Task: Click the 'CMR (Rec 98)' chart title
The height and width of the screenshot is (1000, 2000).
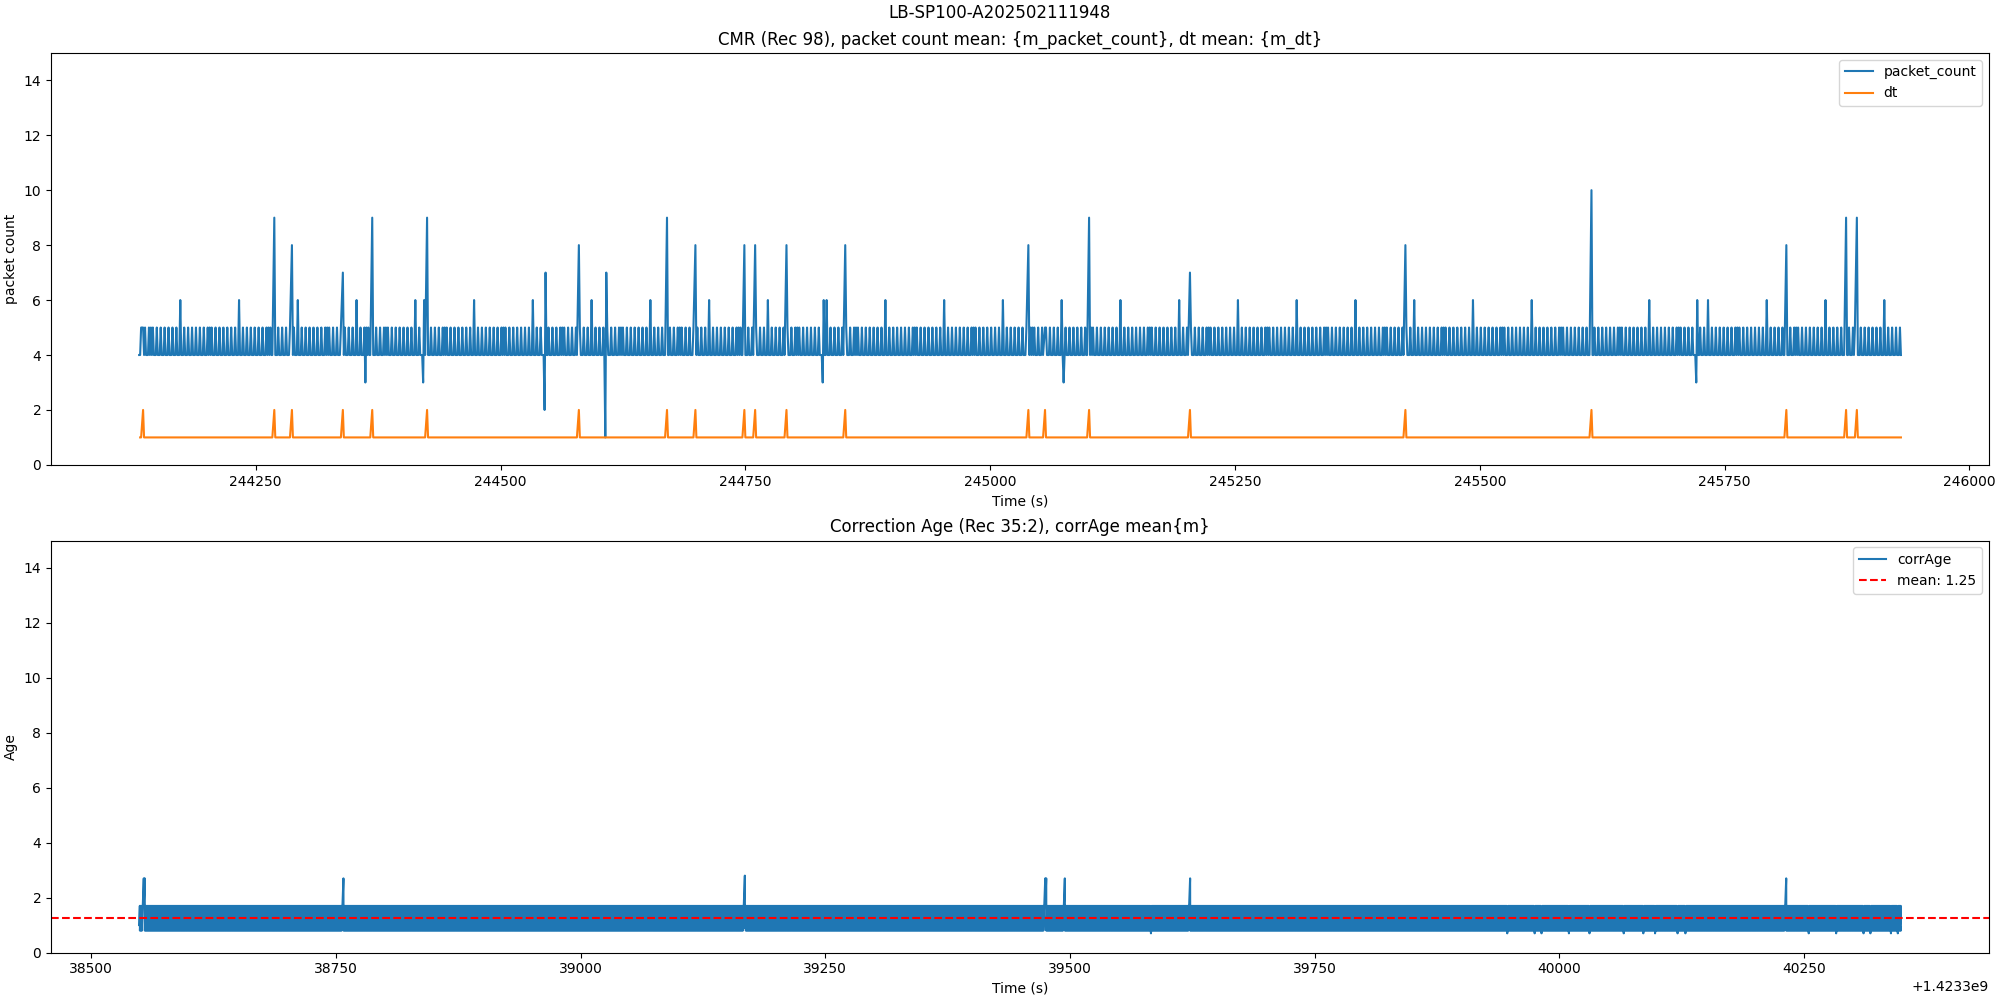Action: (x=1019, y=39)
